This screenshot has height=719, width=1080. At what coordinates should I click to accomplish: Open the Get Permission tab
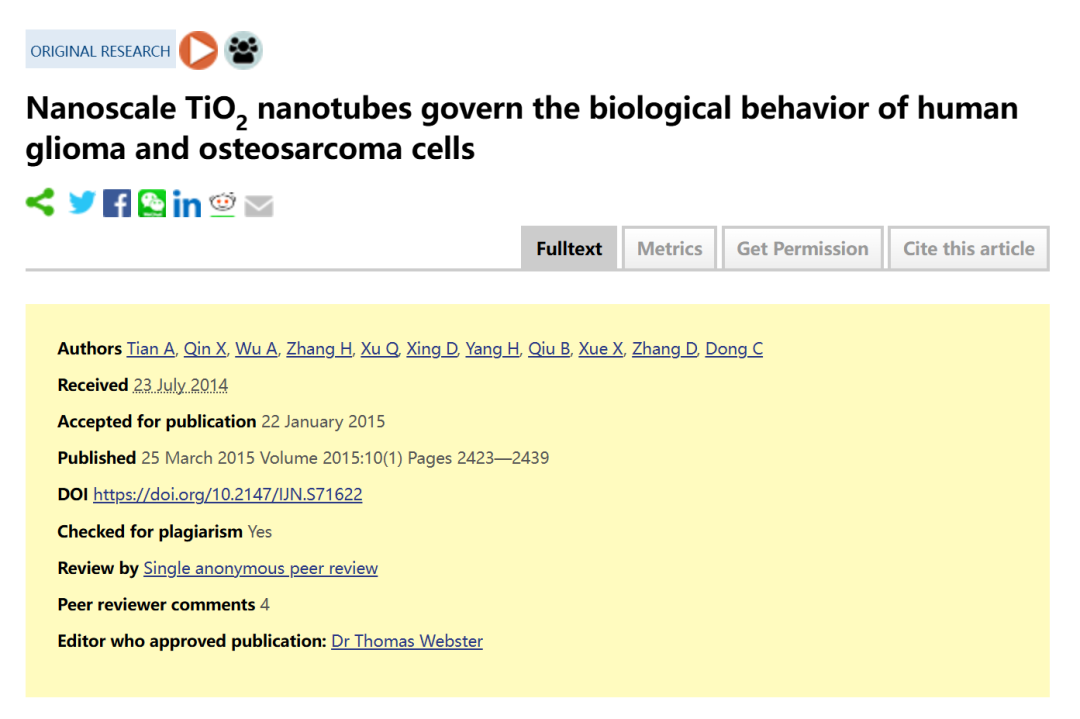click(802, 249)
